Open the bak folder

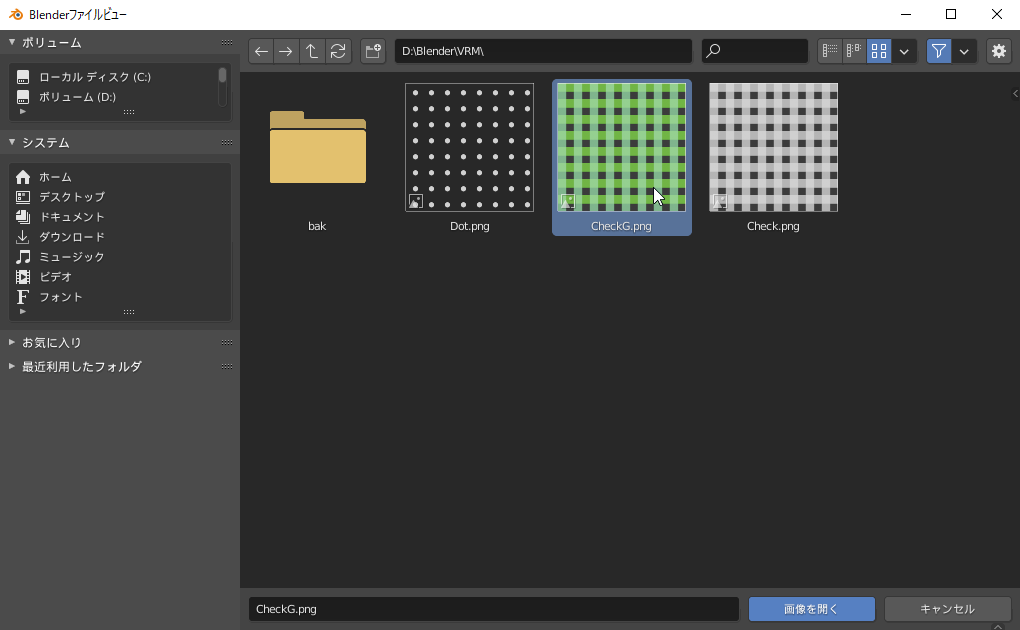[317, 147]
